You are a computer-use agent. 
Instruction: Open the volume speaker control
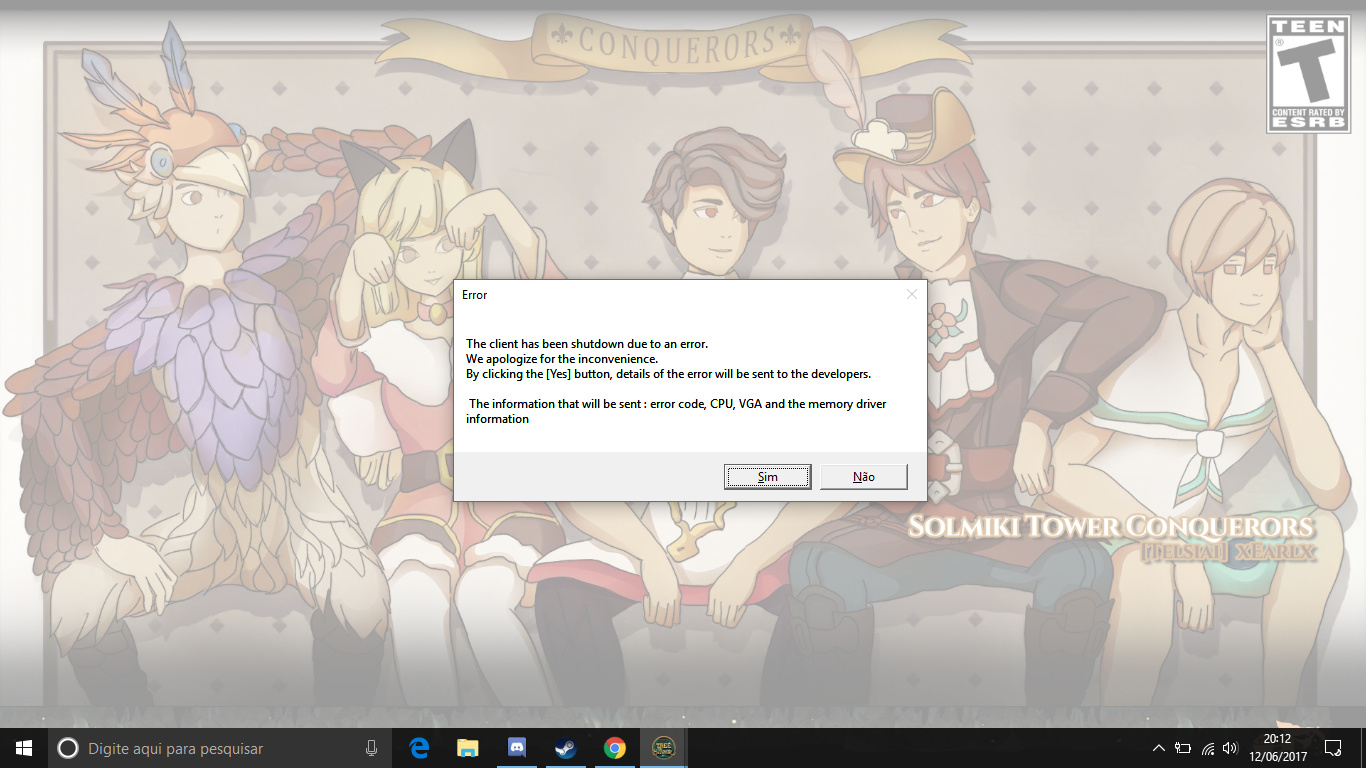1231,748
